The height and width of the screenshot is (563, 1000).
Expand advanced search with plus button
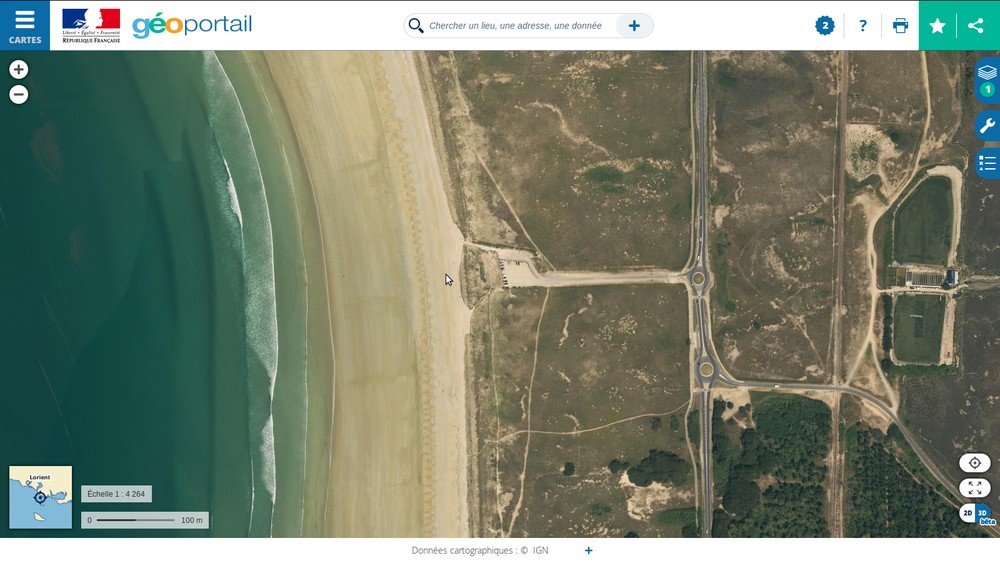point(634,26)
